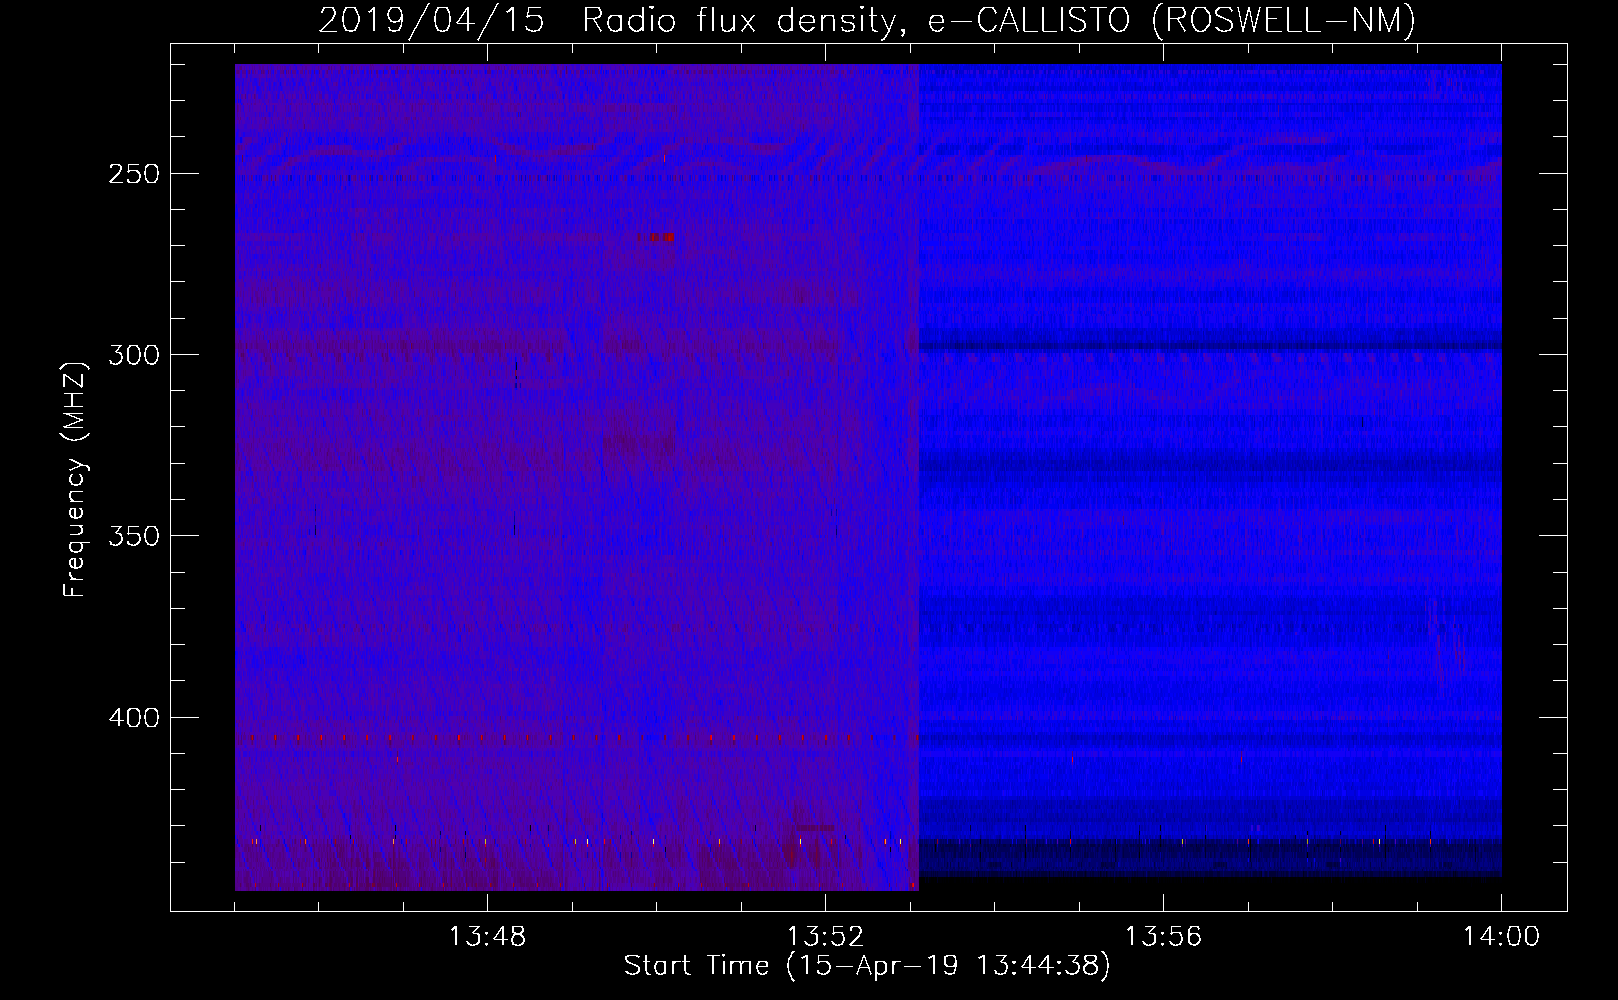Select the 250 frequency axis label
This screenshot has width=1618, height=1000.
pos(133,174)
